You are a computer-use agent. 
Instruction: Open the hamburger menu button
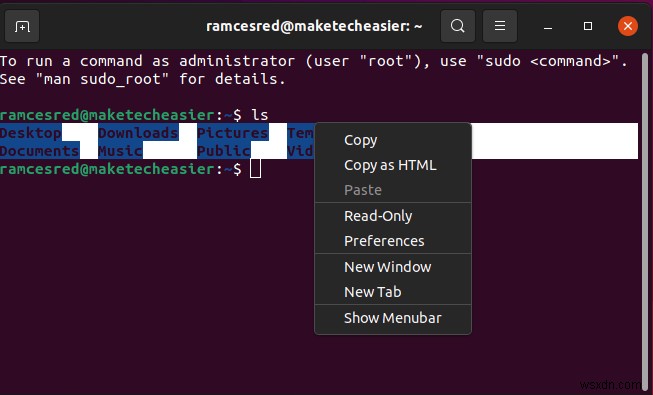coord(500,26)
